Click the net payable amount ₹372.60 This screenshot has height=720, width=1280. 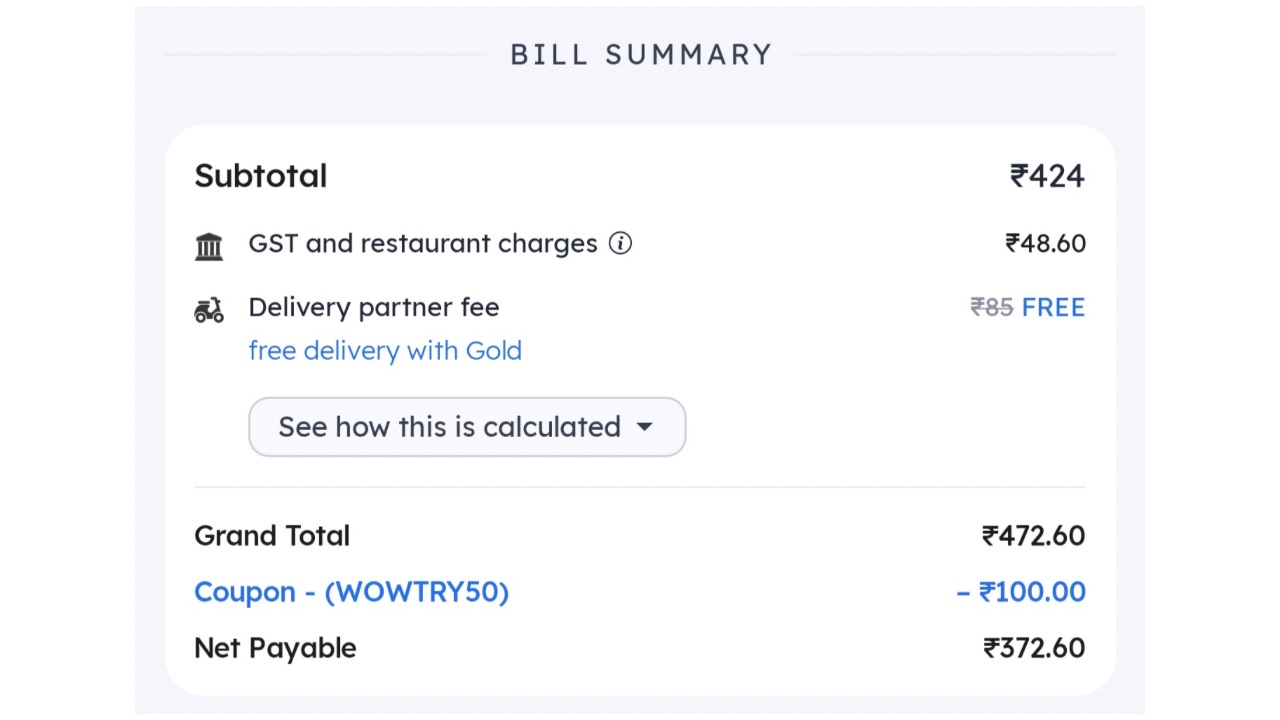point(1034,648)
